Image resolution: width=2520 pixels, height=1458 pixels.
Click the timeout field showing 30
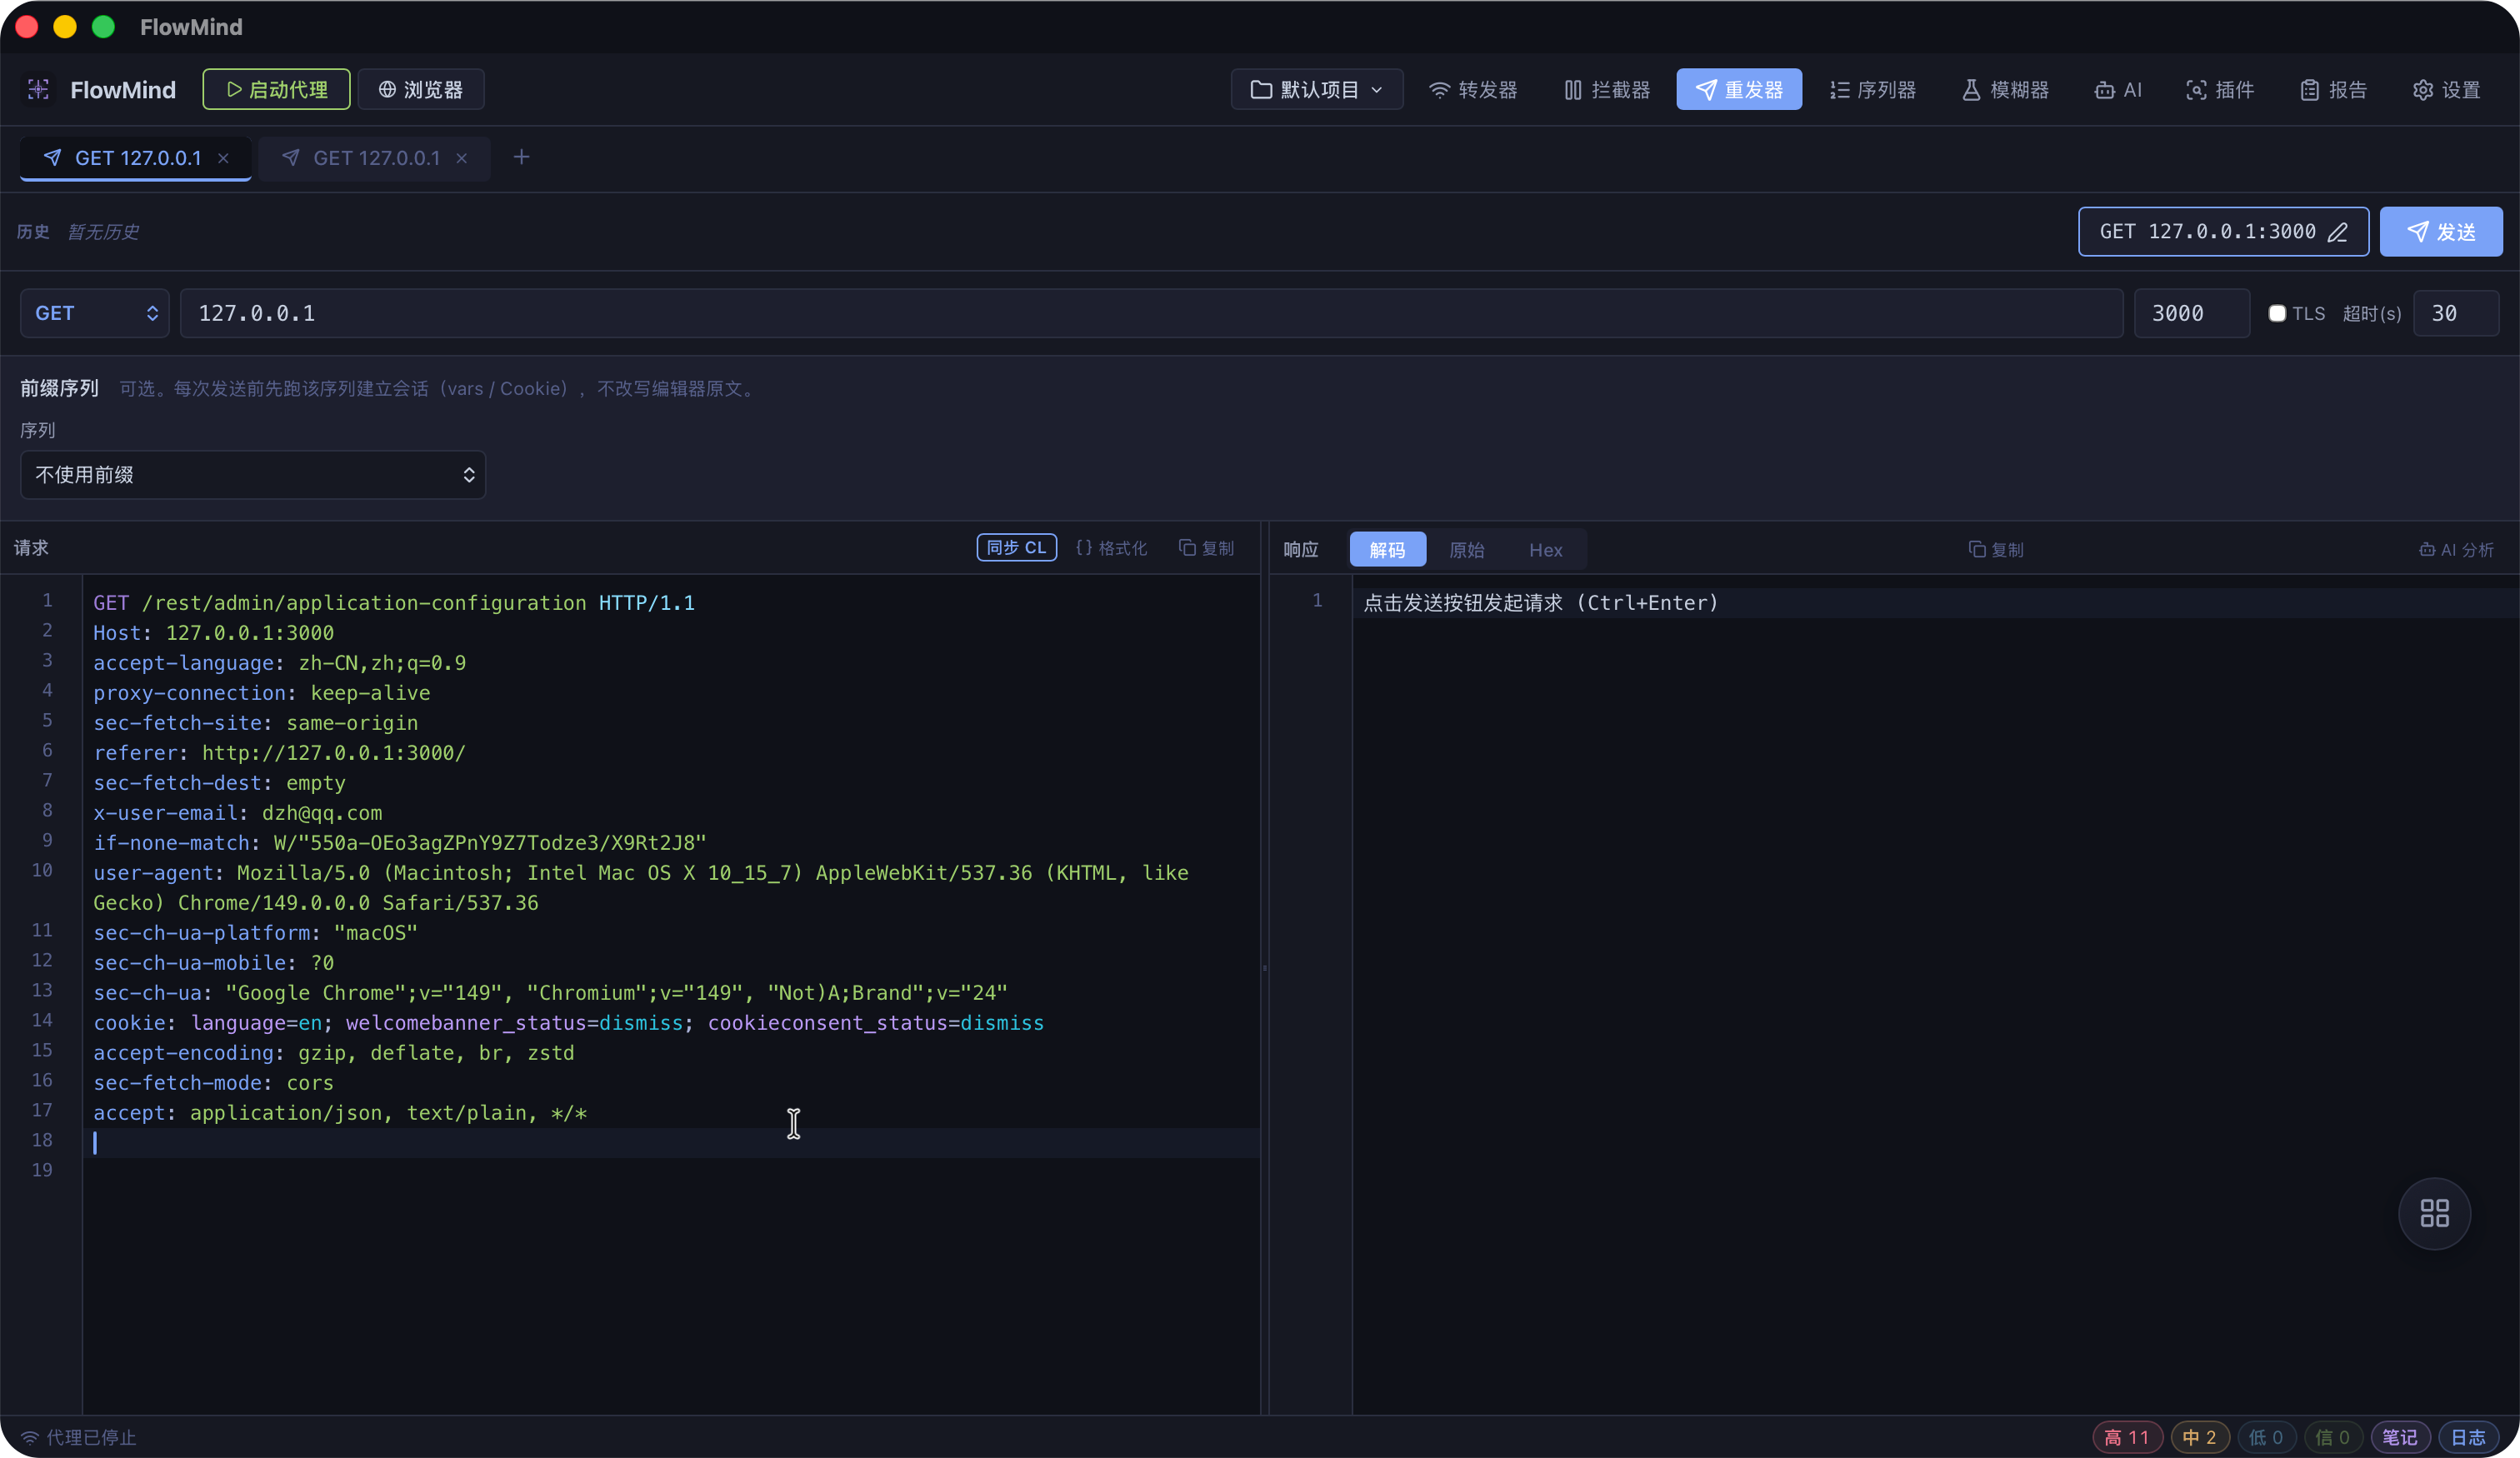click(x=2455, y=313)
